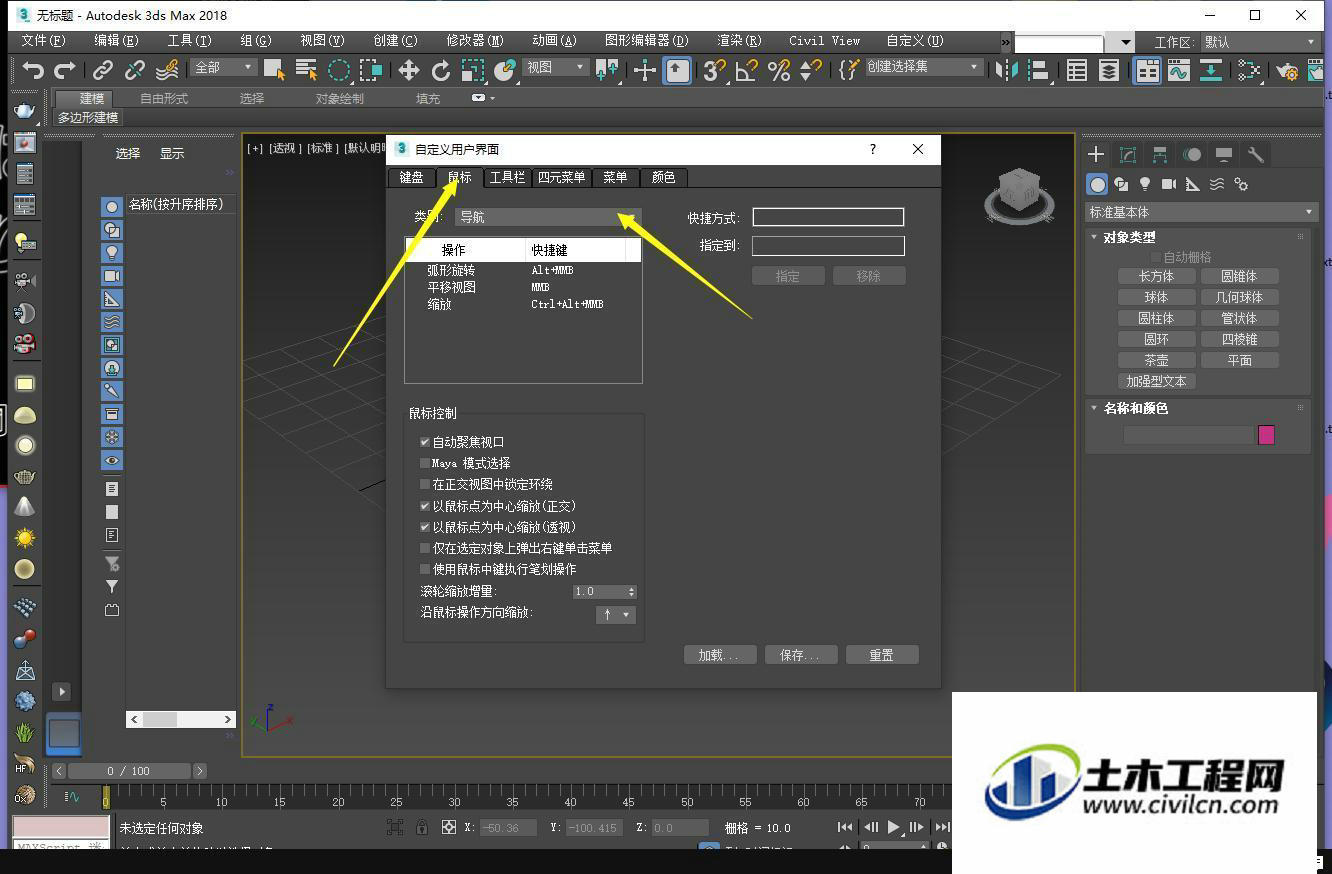Adjust the 滚轮缩放增量 spinner arrows
The height and width of the screenshot is (874, 1332).
coord(631,592)
